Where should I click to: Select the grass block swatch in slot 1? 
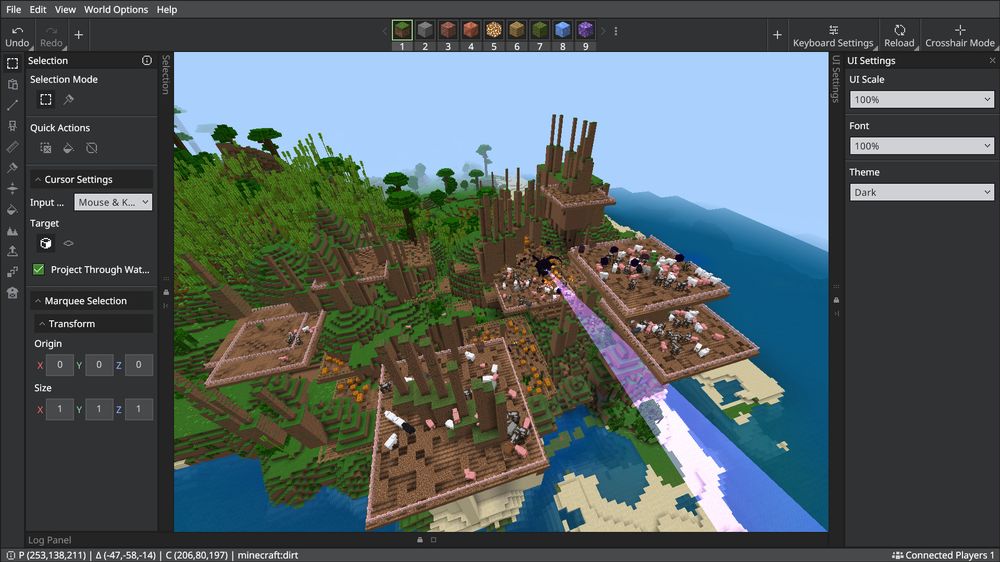pos(402,30)
